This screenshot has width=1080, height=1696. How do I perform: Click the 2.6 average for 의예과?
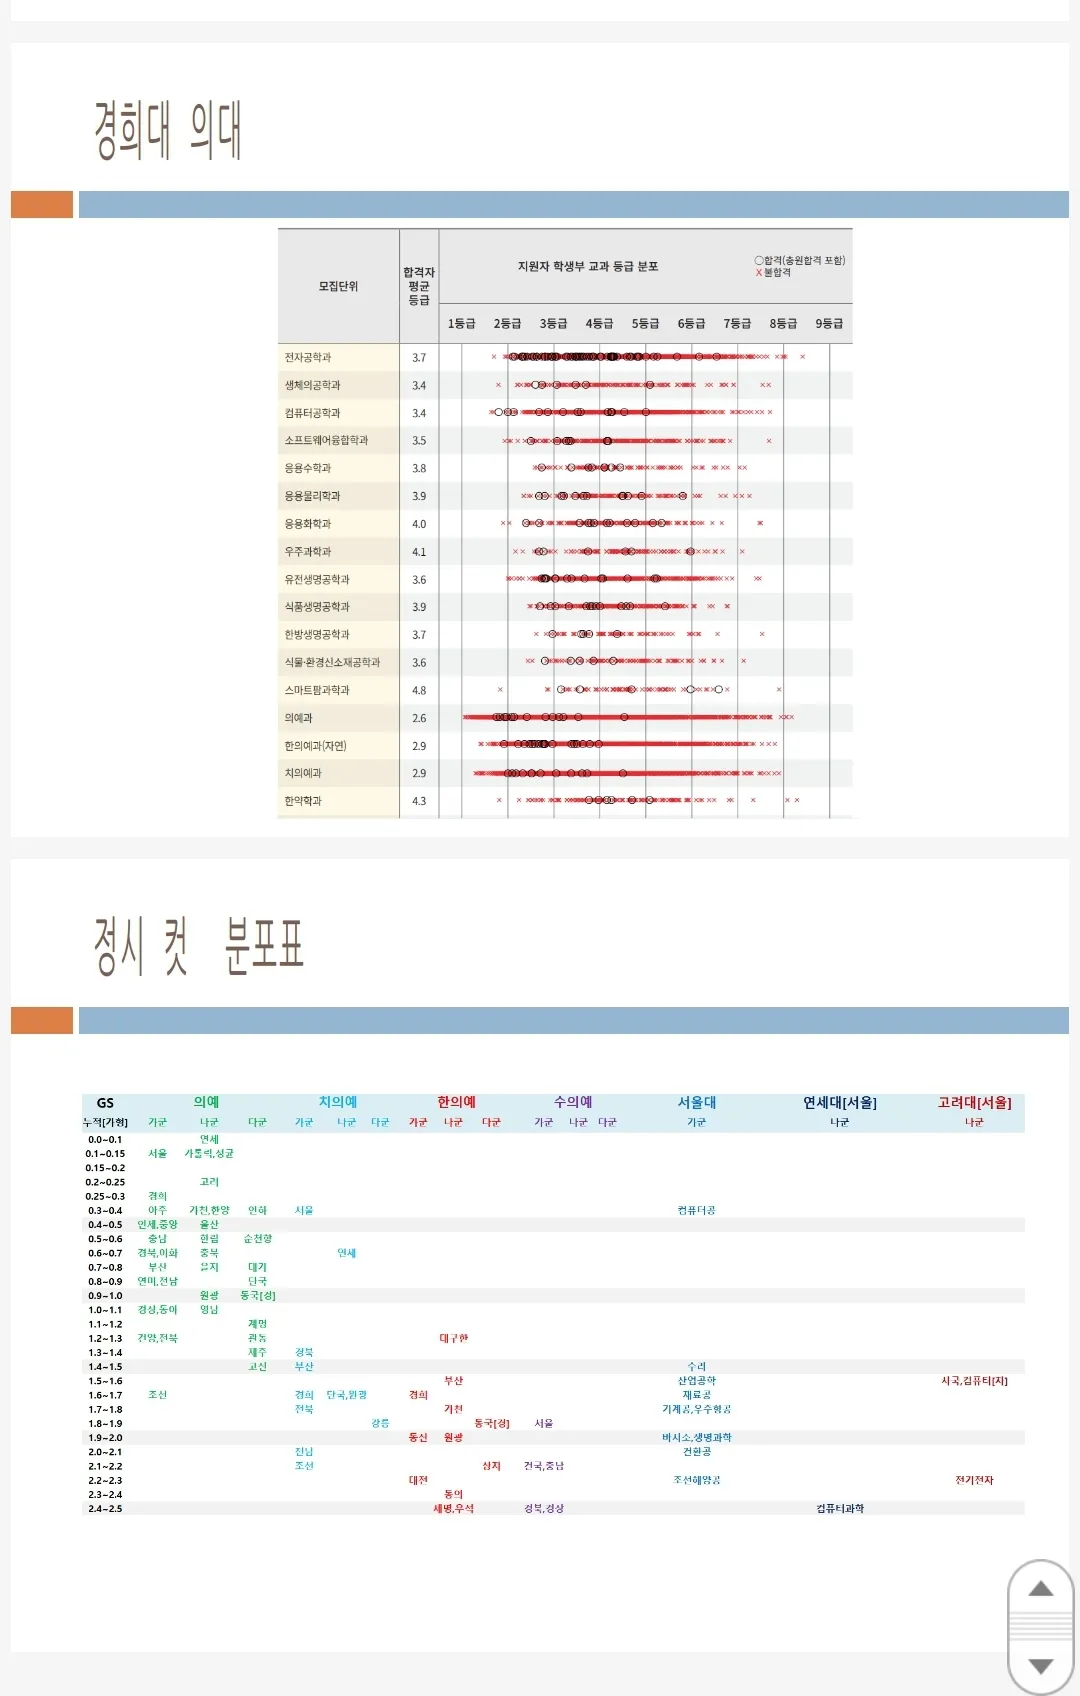tap(419, 718)
